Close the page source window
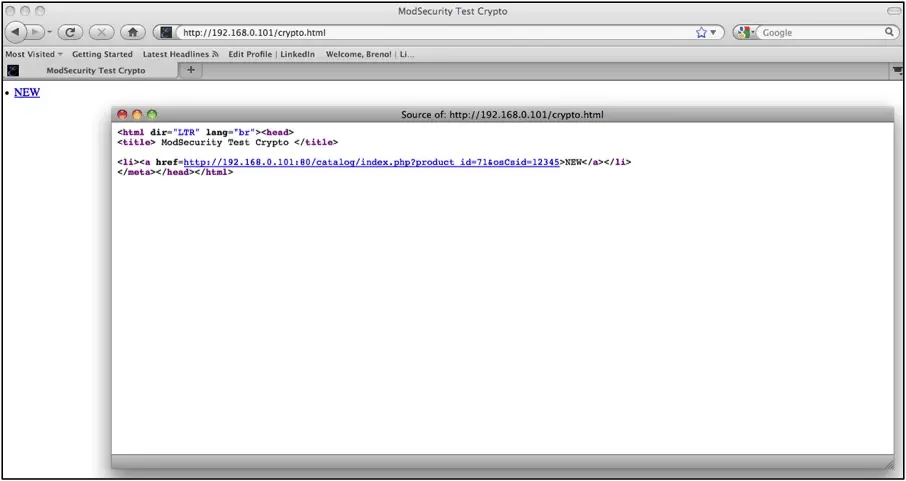The width and height of the screenshot is (906, 481). coord(122,115)
